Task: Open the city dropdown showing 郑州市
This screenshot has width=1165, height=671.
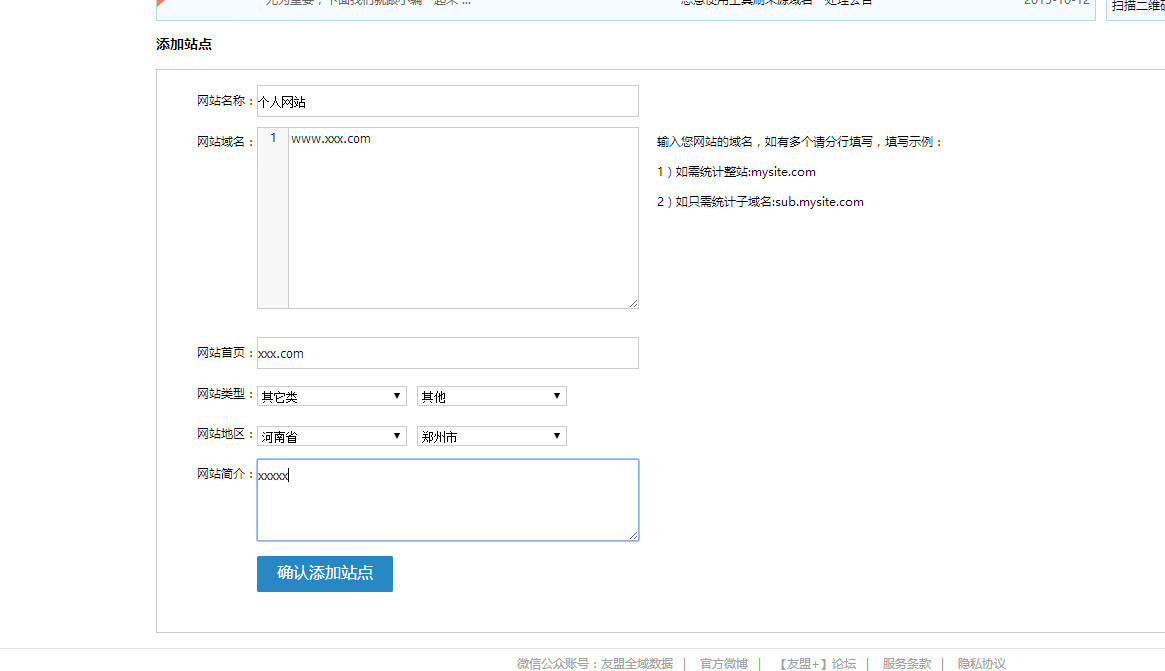Action: coord(490,435)
